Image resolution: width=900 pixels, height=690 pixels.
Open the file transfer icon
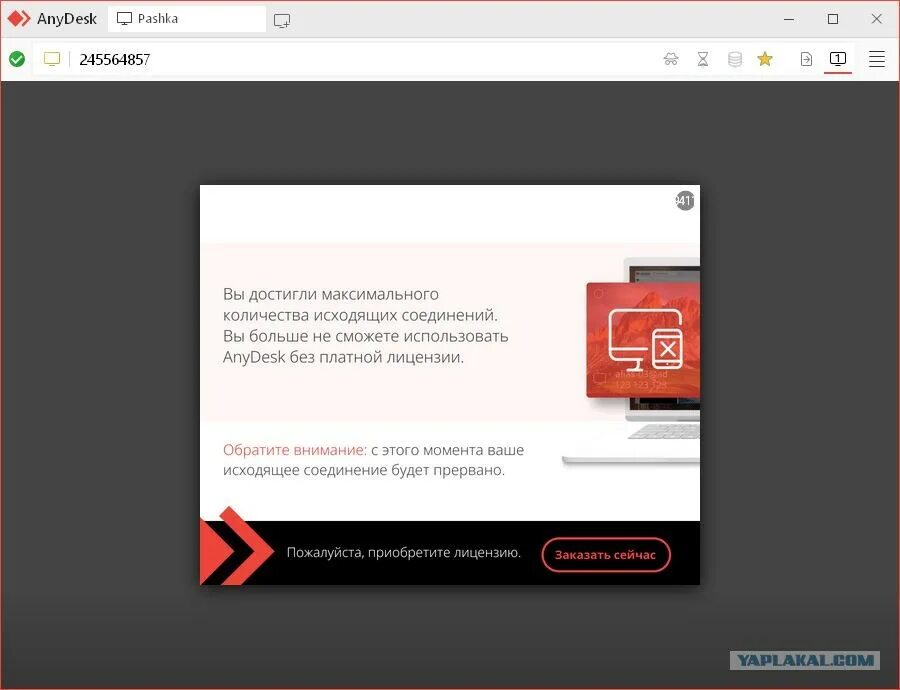coord(806,59)
